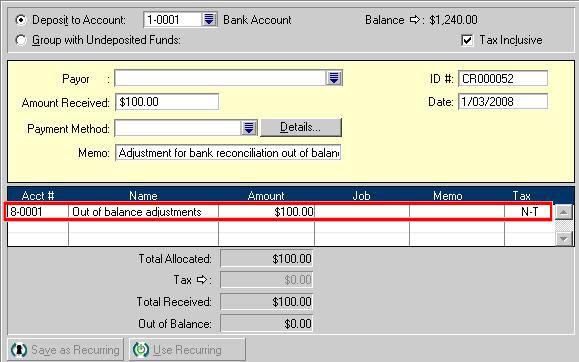579x362 pixels.
Task: Select the 8-0001 account row cell
Action: [38, 212]
